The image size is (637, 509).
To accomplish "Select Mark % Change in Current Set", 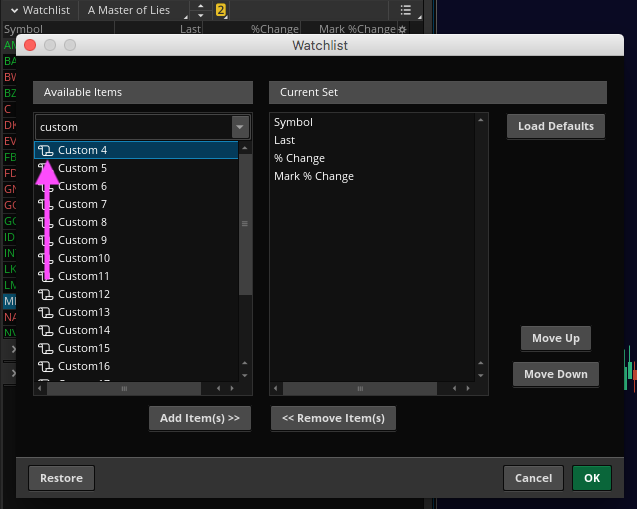I will click(x=313, y=176).
